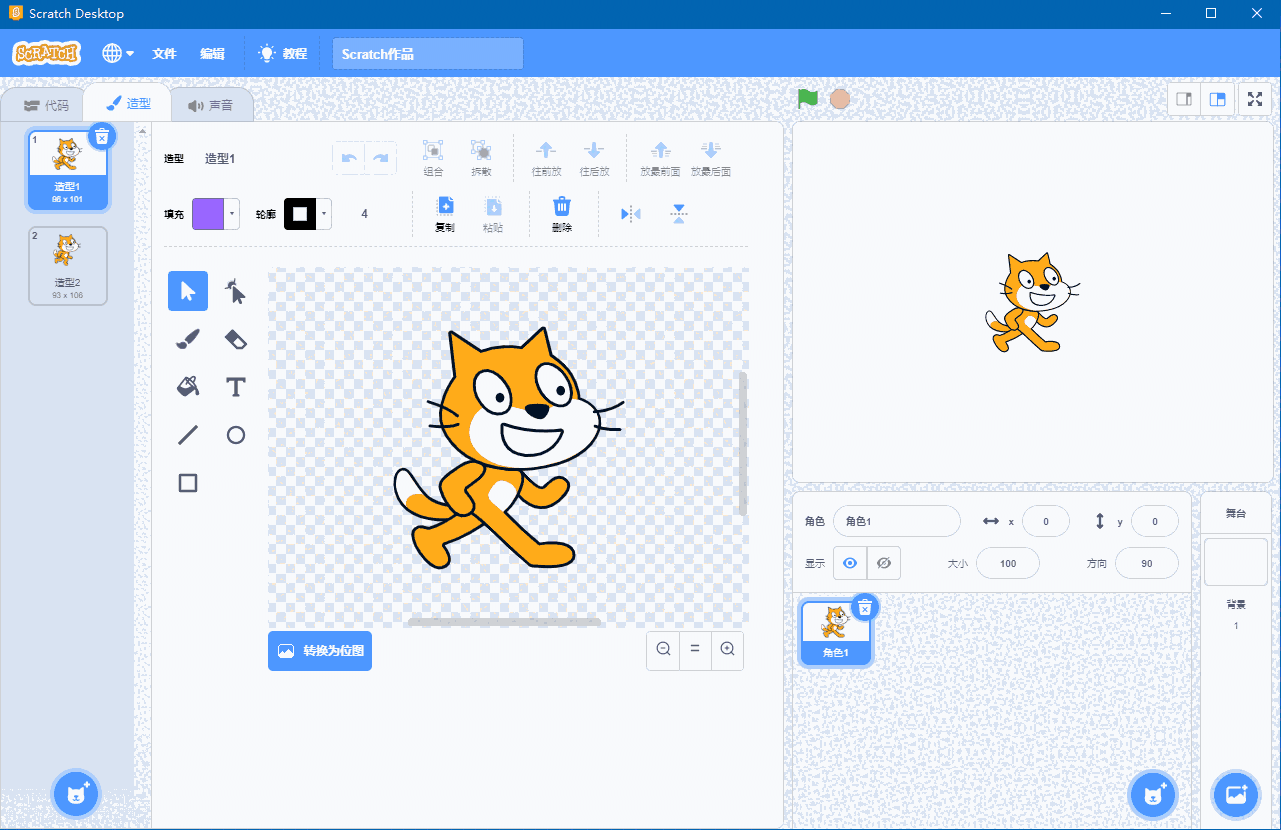Switch to large stage layout
Viewport: 1281px width, 830px height.
click(x=1217, y=99)
